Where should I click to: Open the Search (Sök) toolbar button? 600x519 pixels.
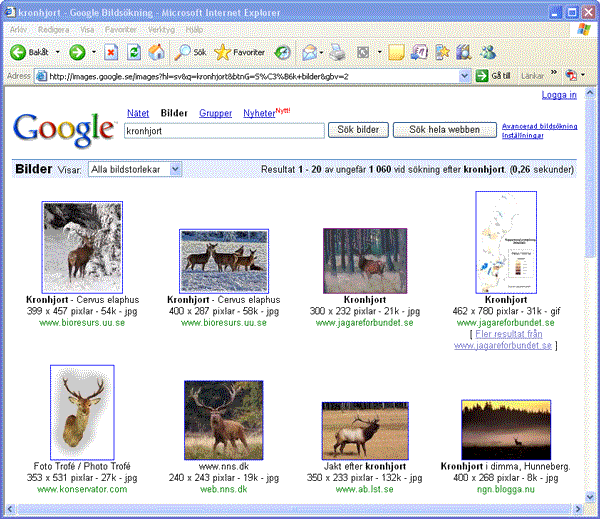coord(192,52)
